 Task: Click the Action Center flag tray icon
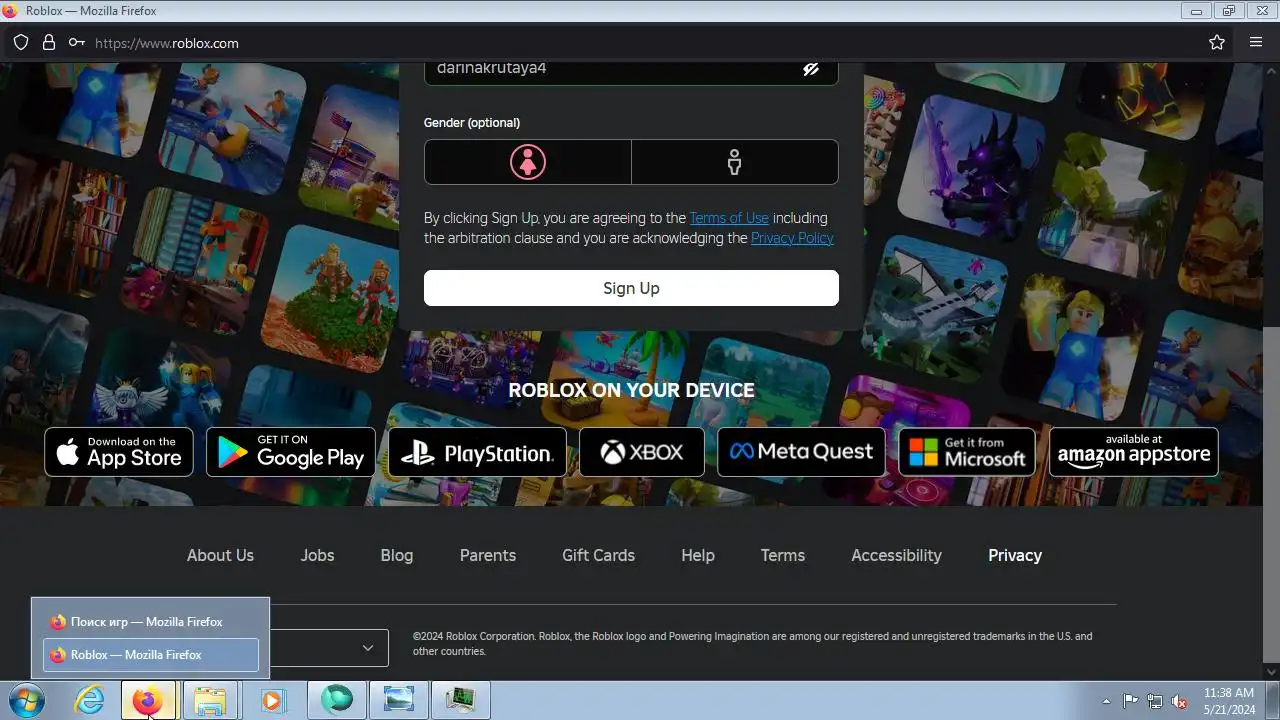coord(1131,701)
